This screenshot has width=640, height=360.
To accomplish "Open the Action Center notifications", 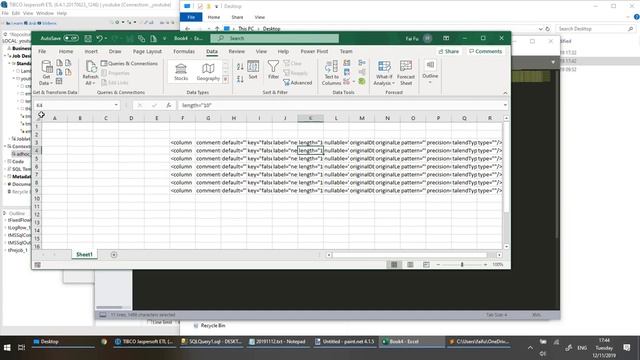I will (x=627, y=348).
